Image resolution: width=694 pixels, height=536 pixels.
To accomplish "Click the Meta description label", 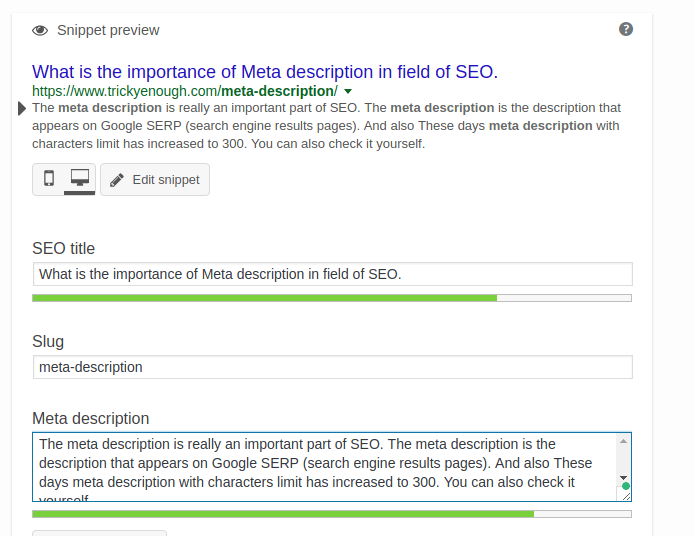I will (x=90, y=418).
